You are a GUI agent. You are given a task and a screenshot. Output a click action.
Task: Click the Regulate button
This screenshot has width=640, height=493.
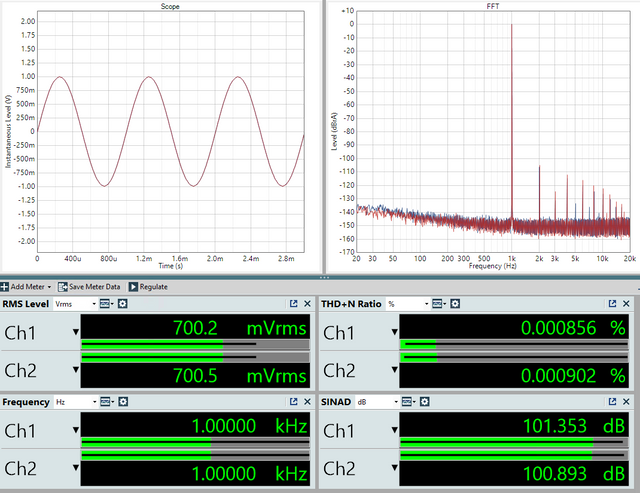pyautogui.click(x=148, y=286)
